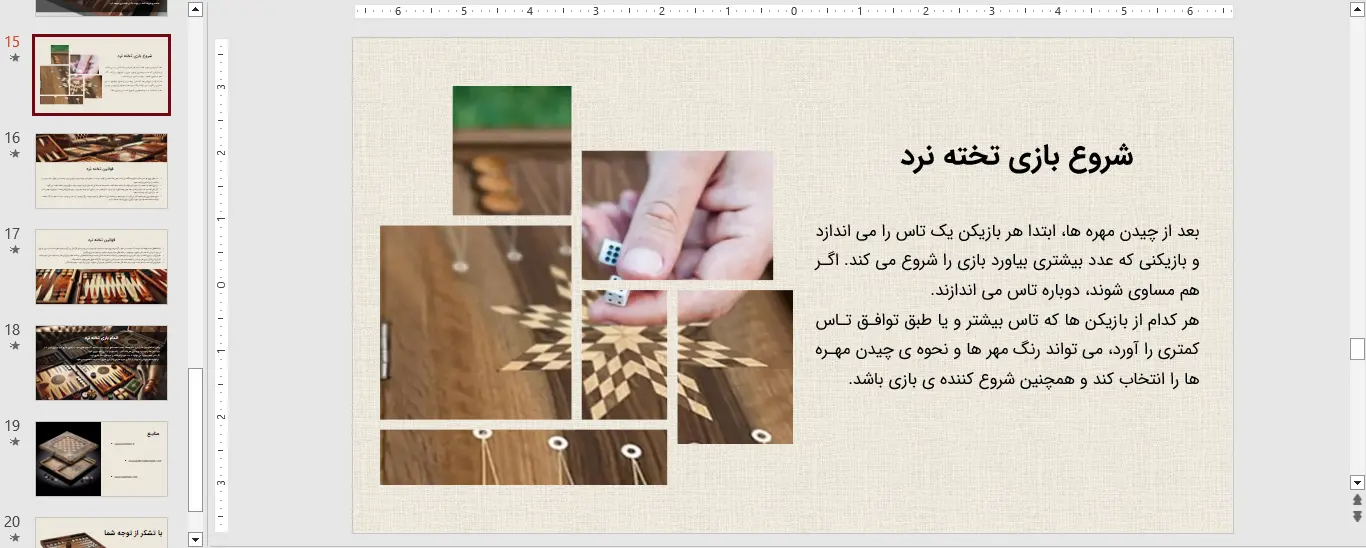The width and height of the screenshot is (1366, 548).
Task: Go to next slide using double-down arrow
Action: point(1357,516)
